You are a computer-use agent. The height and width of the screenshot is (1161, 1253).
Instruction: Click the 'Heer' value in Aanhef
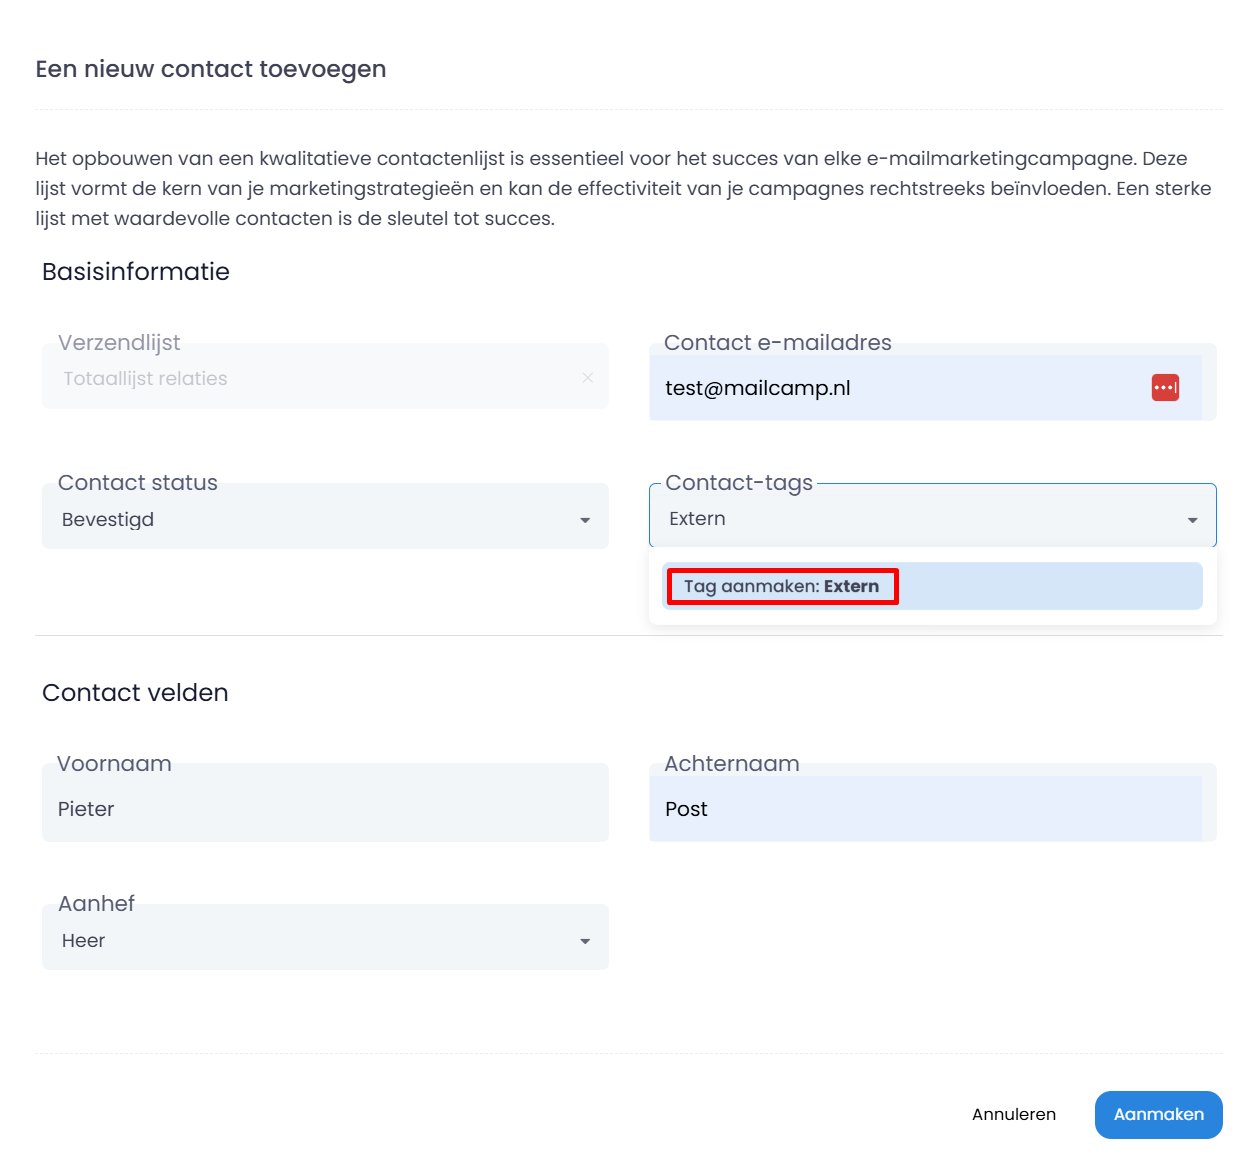tap(84, 941)
